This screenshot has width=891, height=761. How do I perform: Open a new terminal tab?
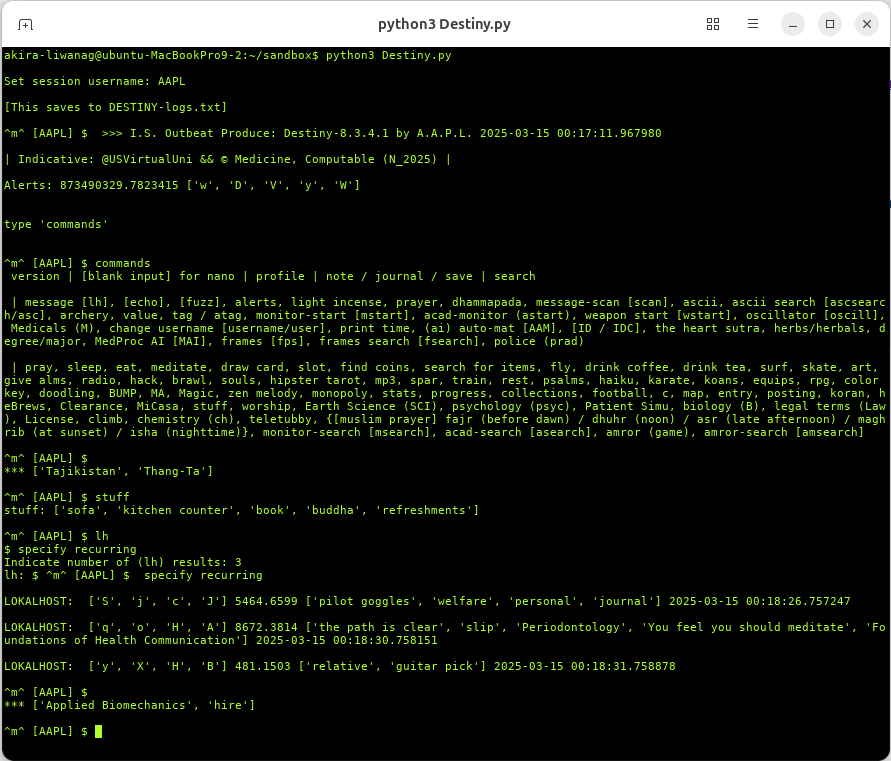pos(25,24)
